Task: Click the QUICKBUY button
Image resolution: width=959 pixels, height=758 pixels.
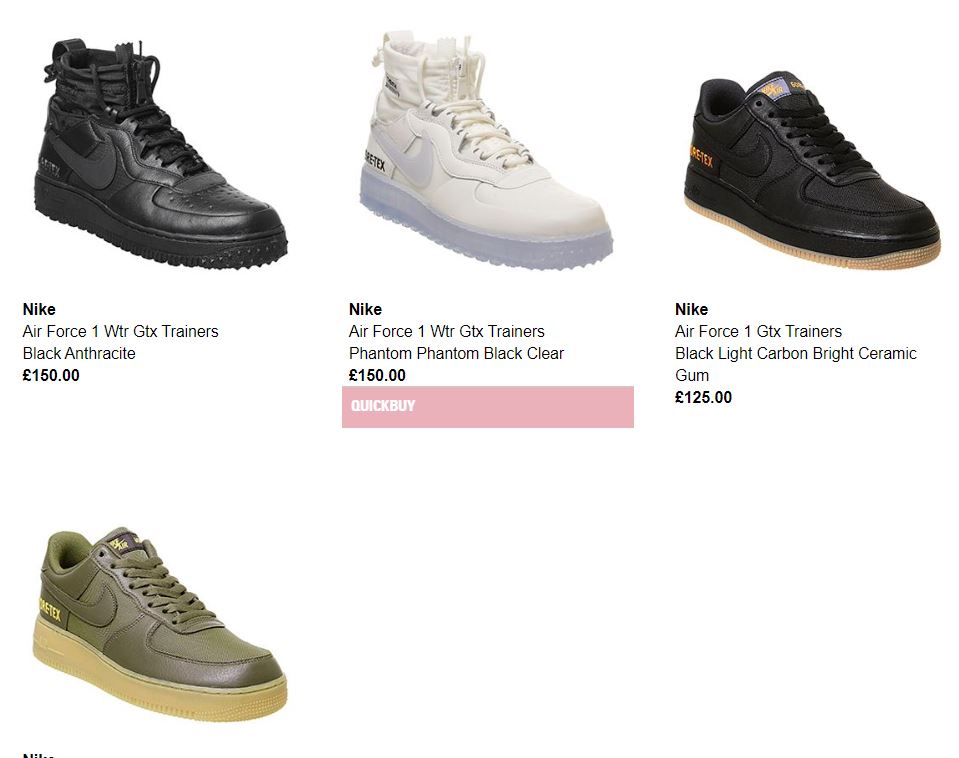Action: pos(487,407)
